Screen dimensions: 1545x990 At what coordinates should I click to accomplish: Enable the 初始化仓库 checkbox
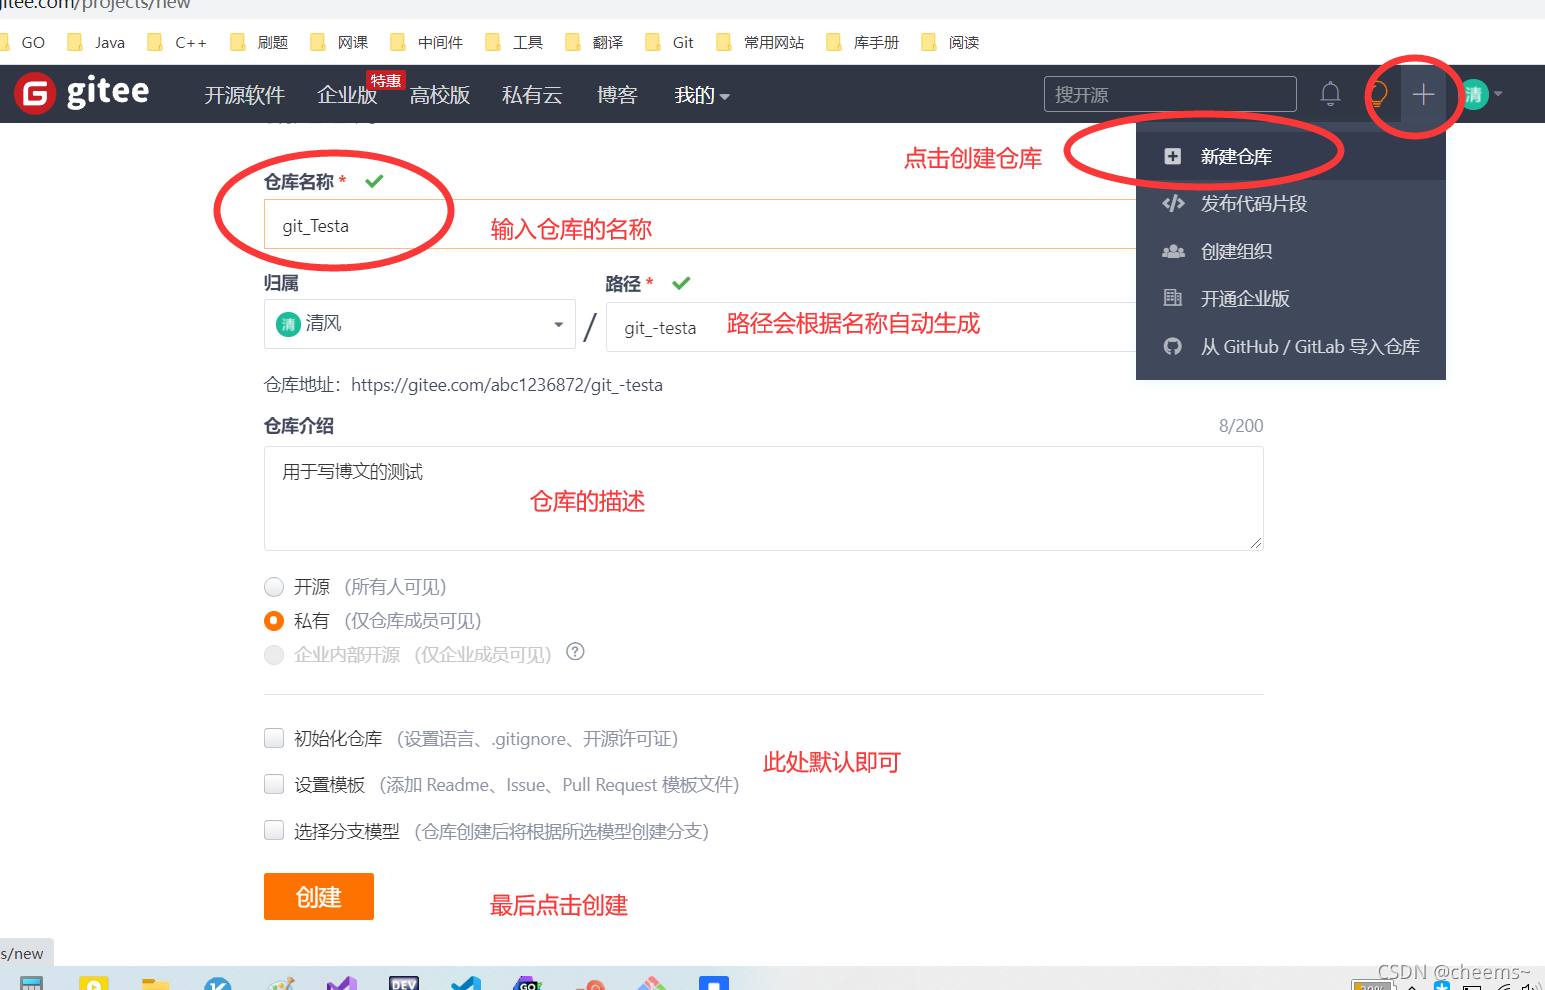(274, 738)
